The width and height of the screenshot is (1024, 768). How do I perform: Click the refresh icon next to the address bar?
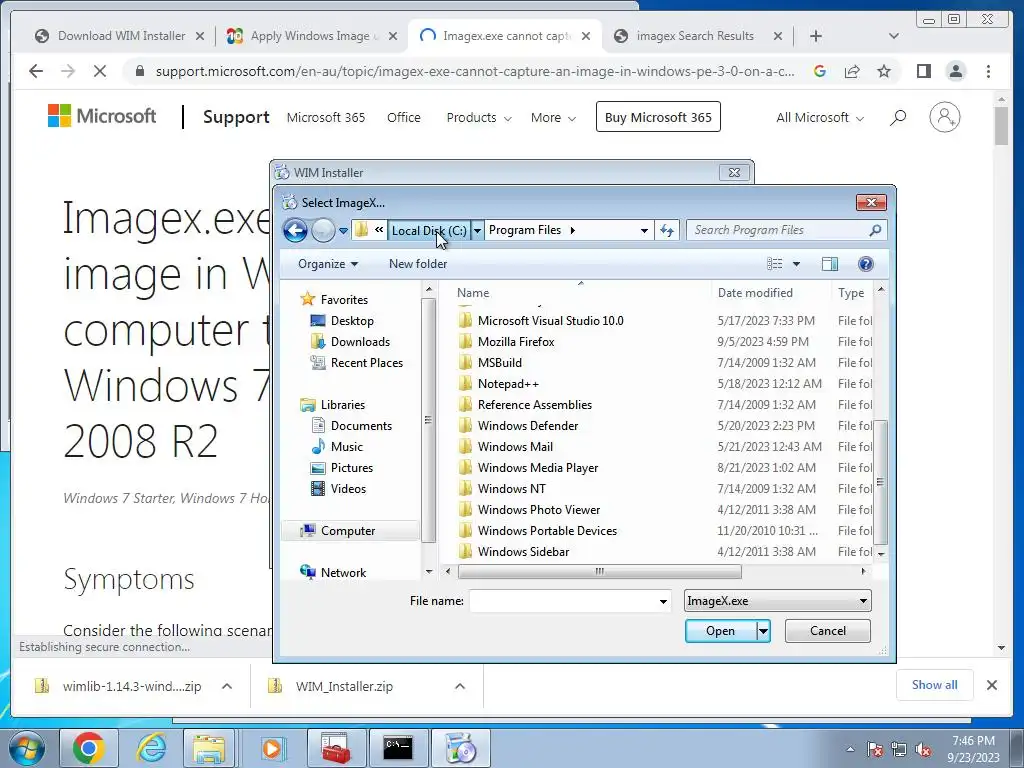(x=667, y=230)
